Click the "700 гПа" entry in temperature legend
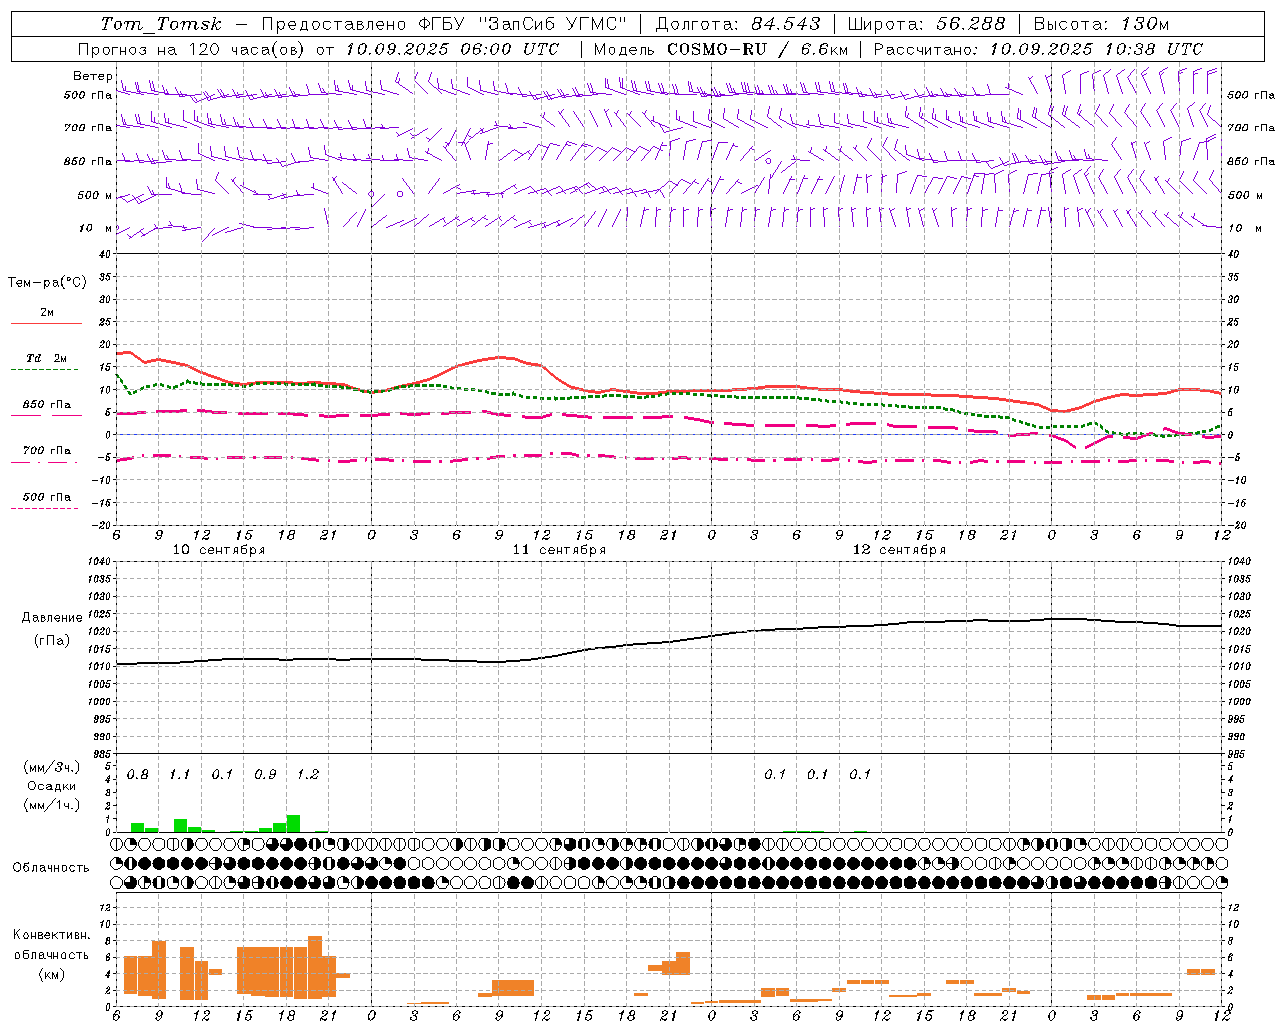Viewport: 1280px width, 1024px height. [46, 450]
